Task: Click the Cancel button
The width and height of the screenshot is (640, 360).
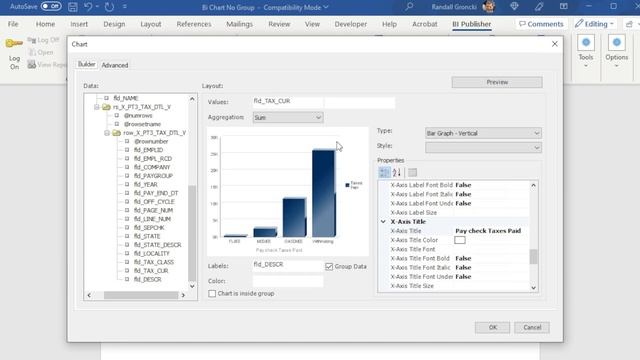Action: (x=532, y=327)
